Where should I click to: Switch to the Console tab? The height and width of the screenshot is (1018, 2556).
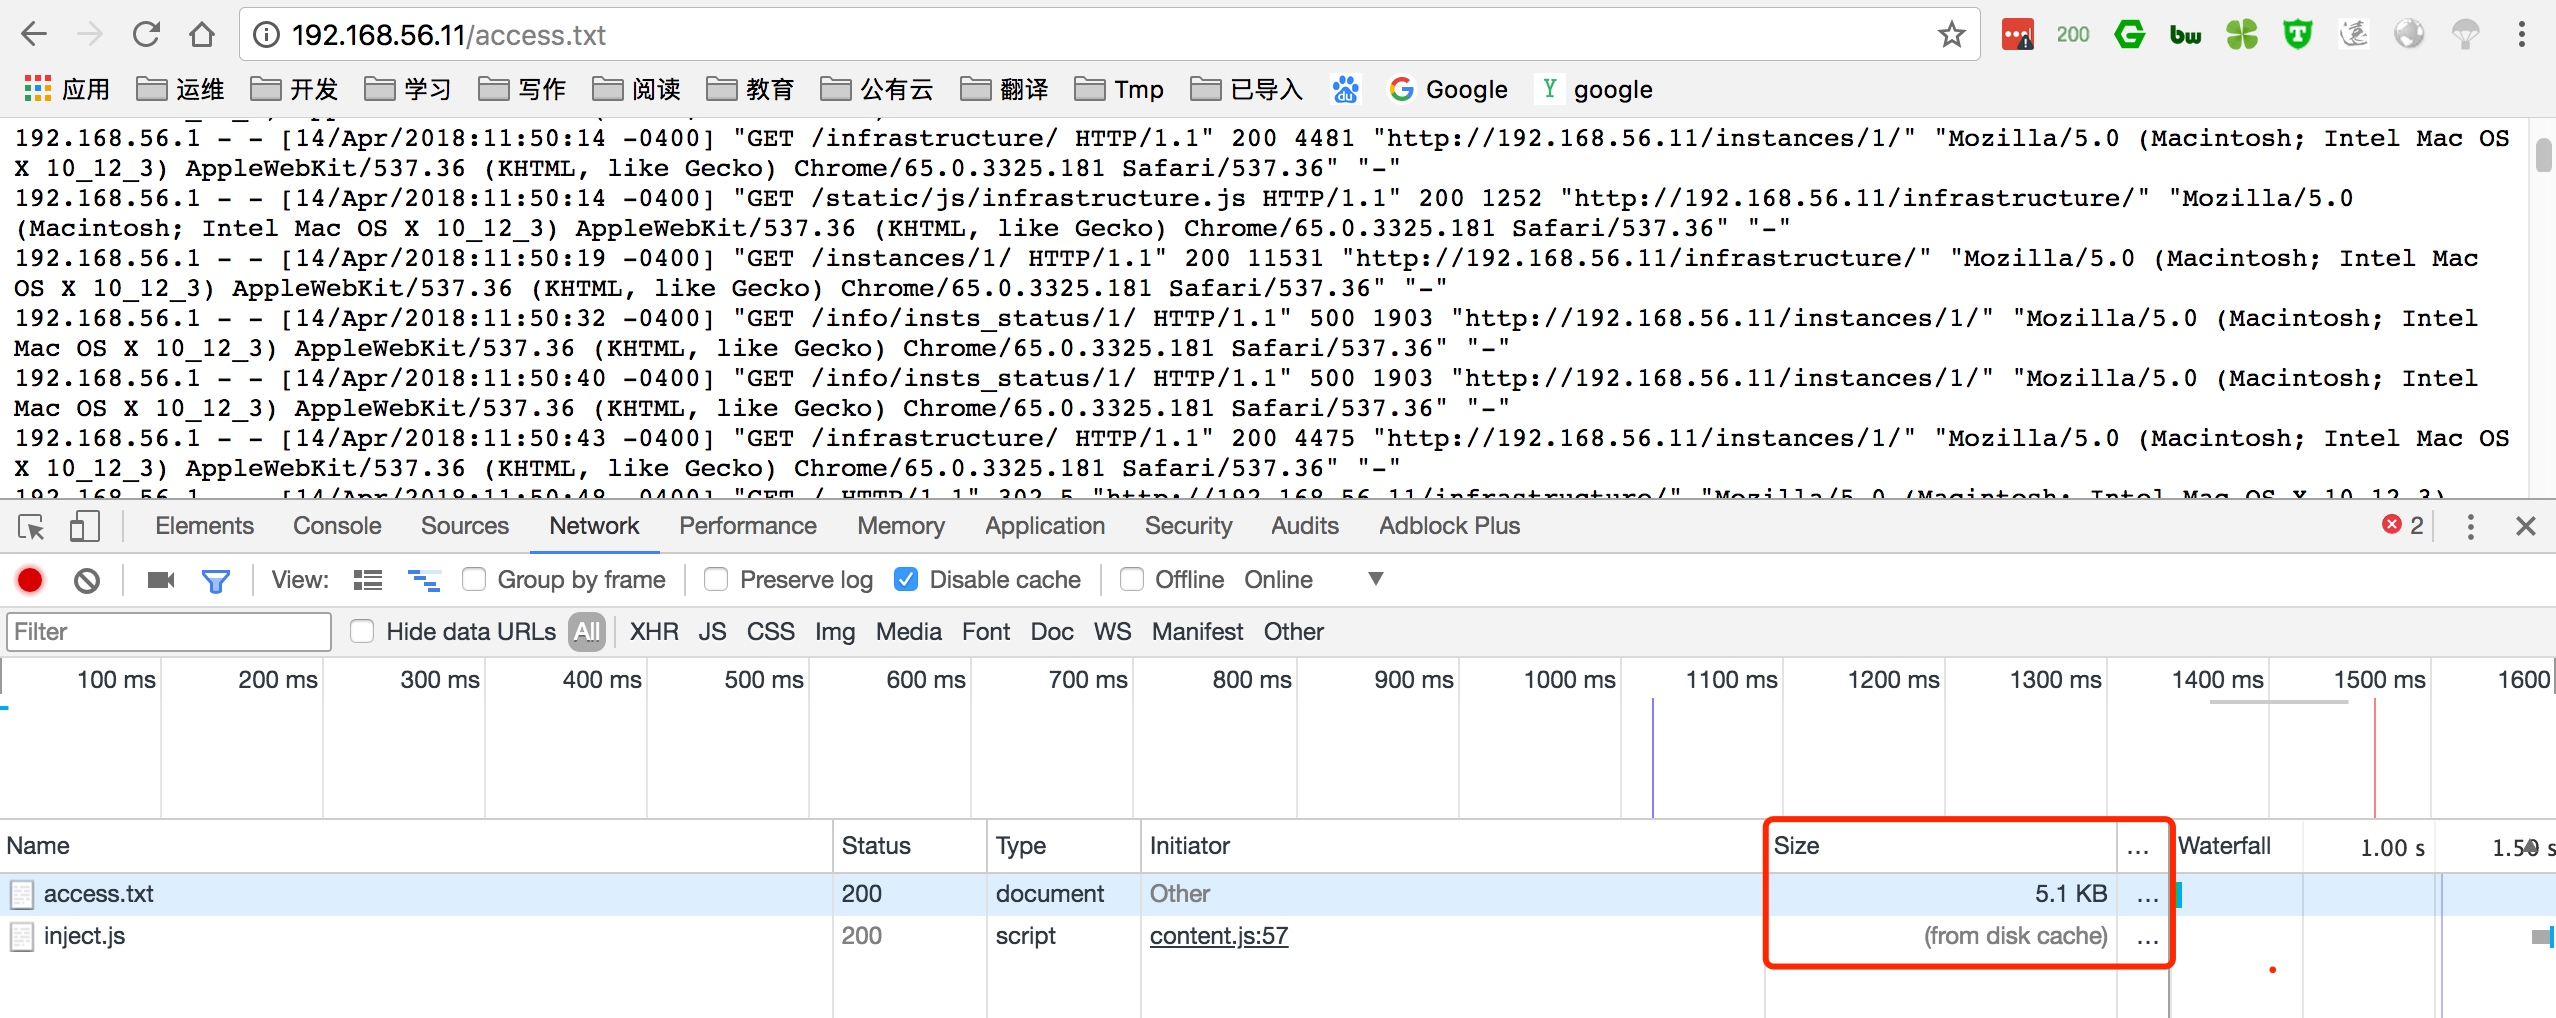pos(337,526)
